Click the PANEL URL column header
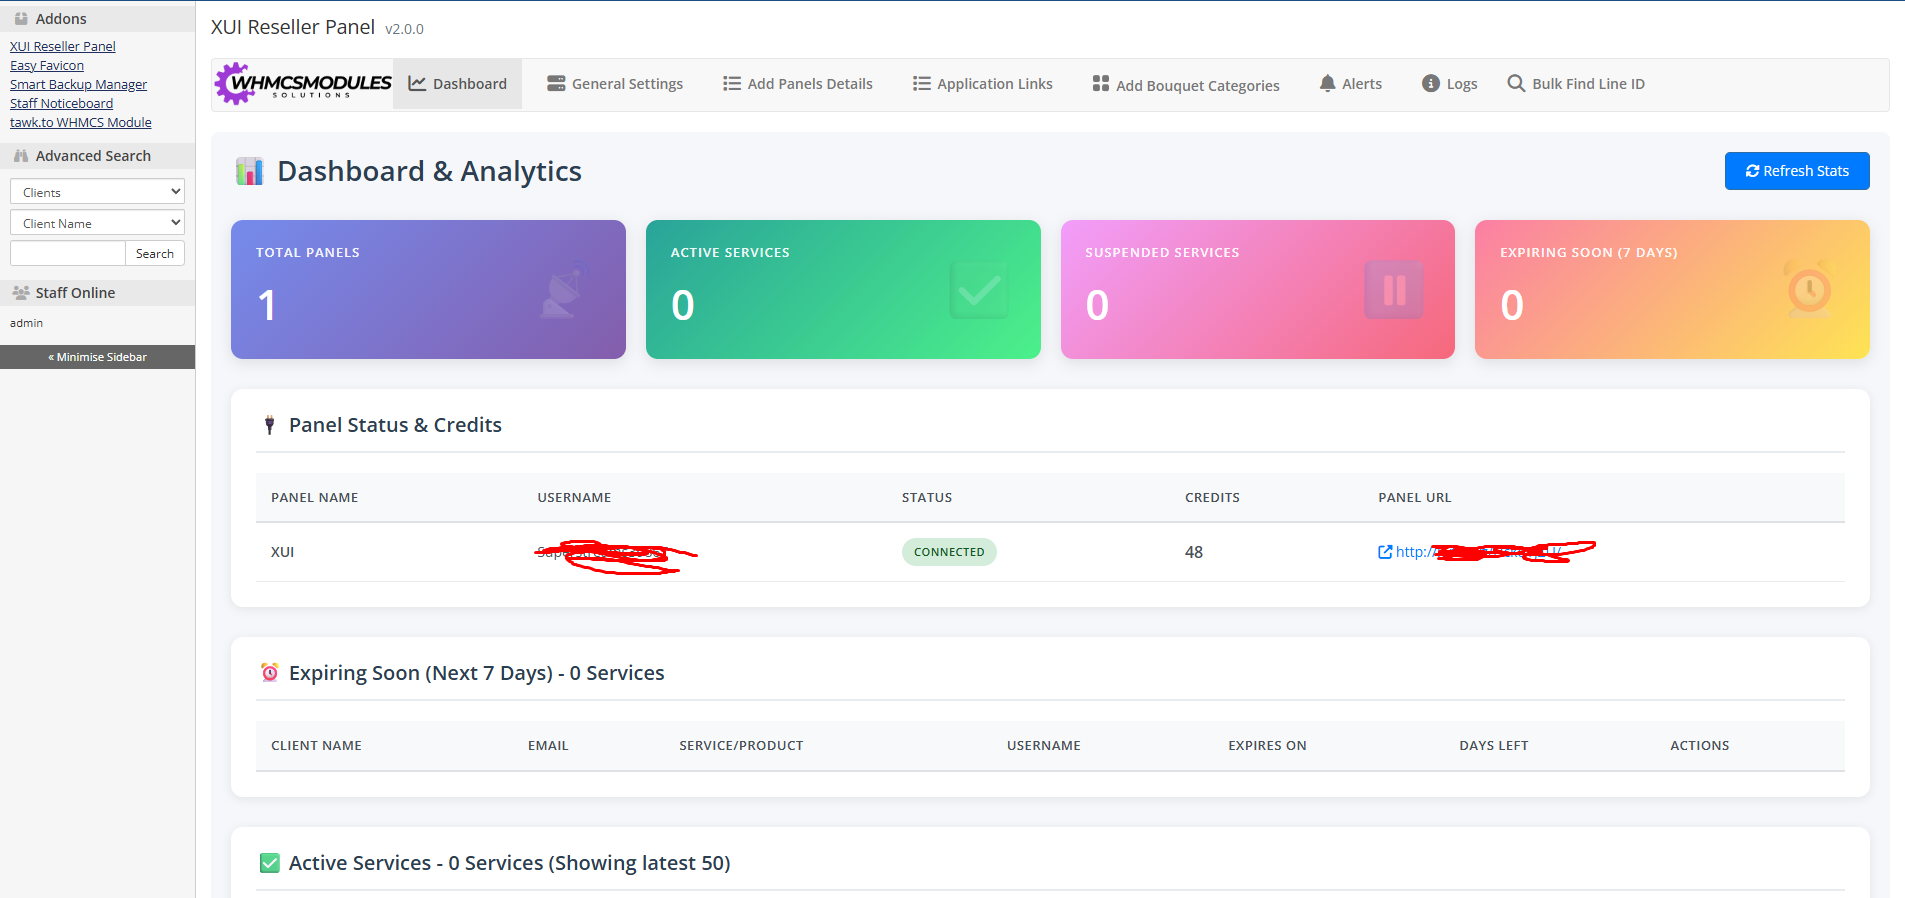The image size is (1905, 898). point(1415,498)
